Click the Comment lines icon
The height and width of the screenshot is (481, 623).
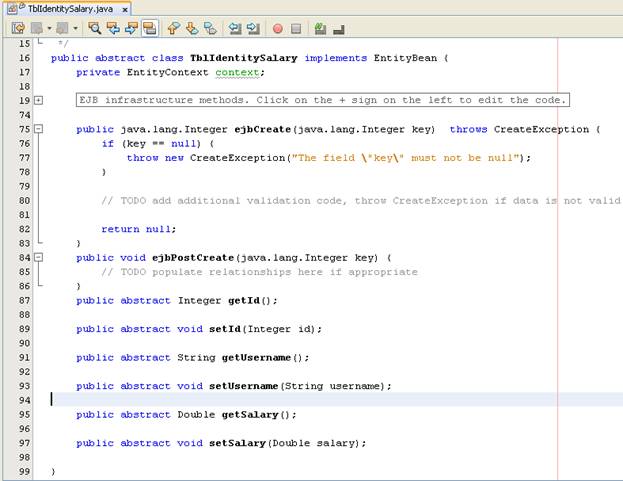pos(320,28)
